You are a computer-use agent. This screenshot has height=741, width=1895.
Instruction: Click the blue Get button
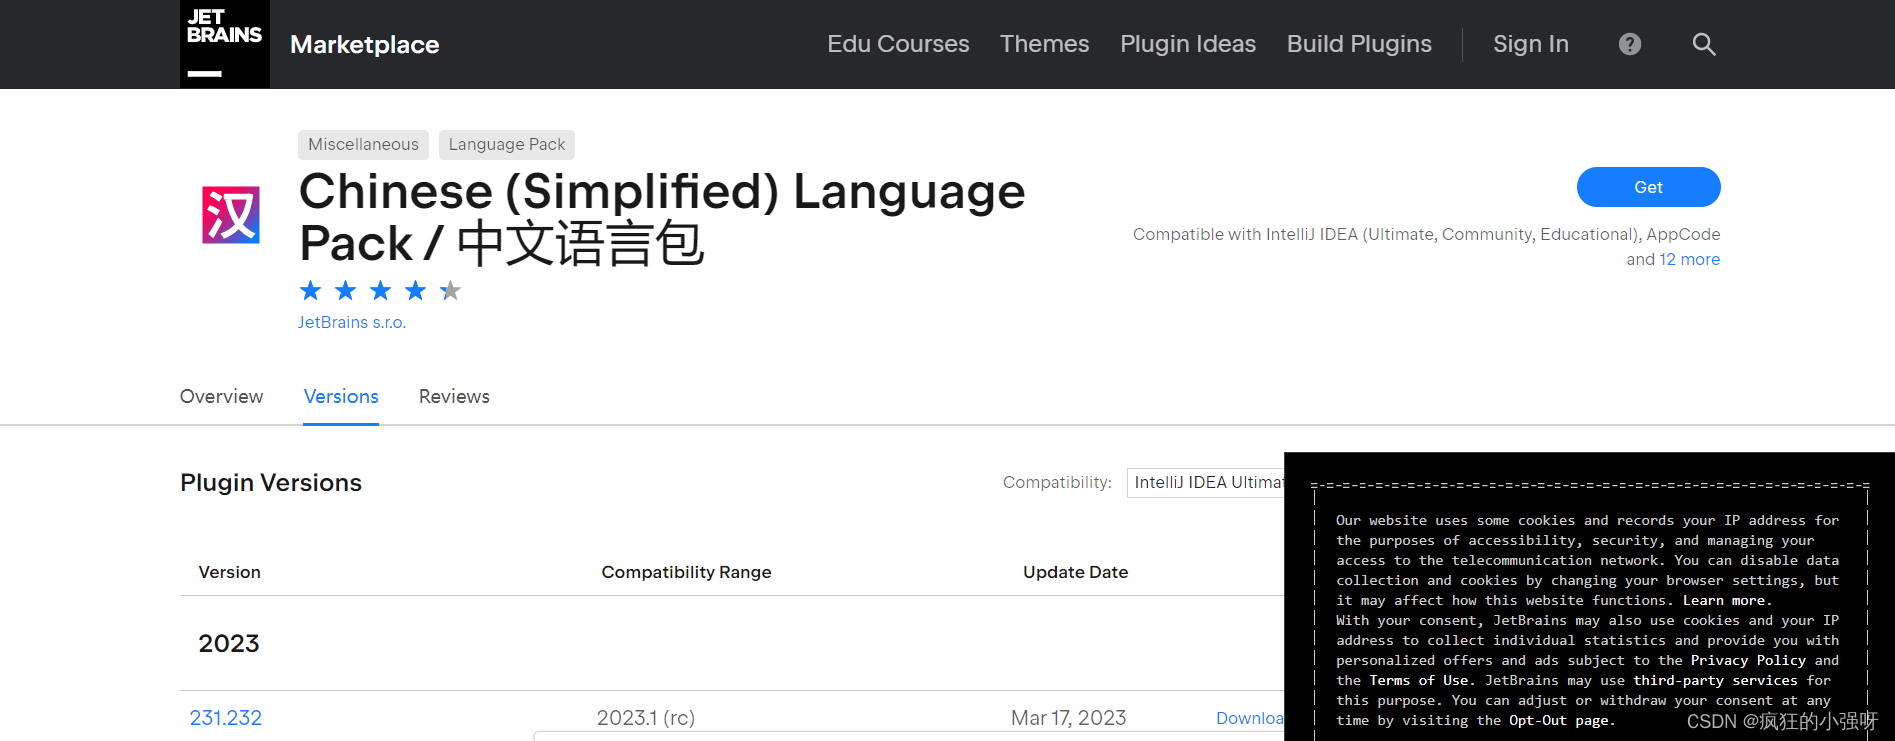[1648, 187]
